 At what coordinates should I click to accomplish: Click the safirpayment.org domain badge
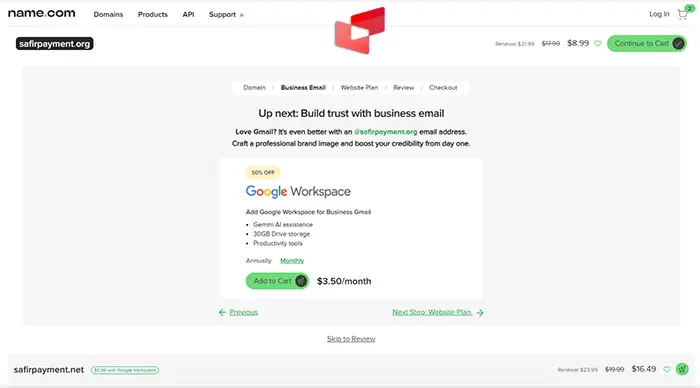[x=54, y=44]
